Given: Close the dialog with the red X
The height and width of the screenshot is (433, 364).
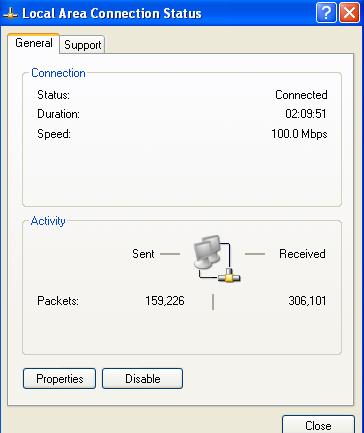Looking at the screenshot, I should (x=349, y=13).
